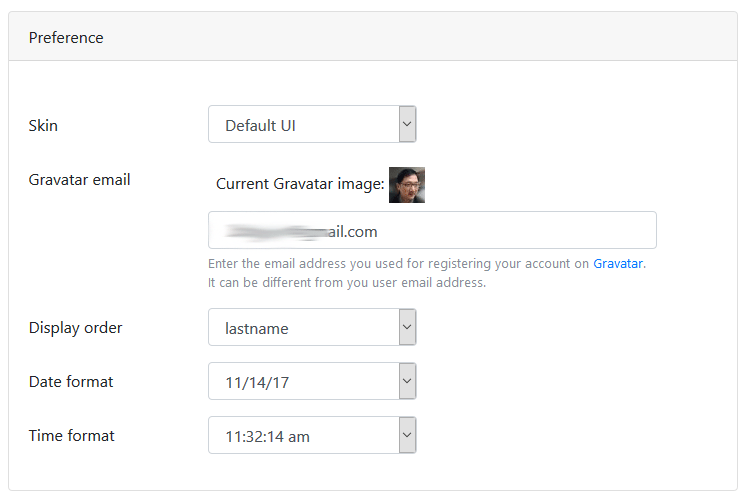Viewport: 747px width, 503px height.
Task: Click the 'Current Gravatar image:' caption
Action: click(300, 184)
